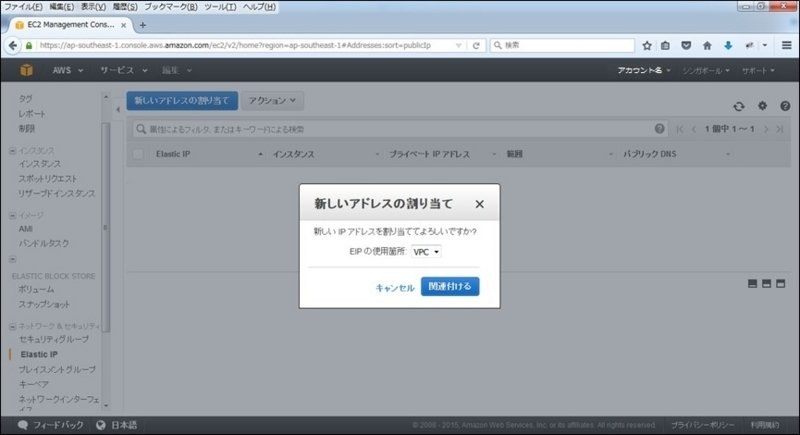Bookmark this page with the star icon
Image resolution: width=800 pixels, height=435 pixels.
coord(647,45)
